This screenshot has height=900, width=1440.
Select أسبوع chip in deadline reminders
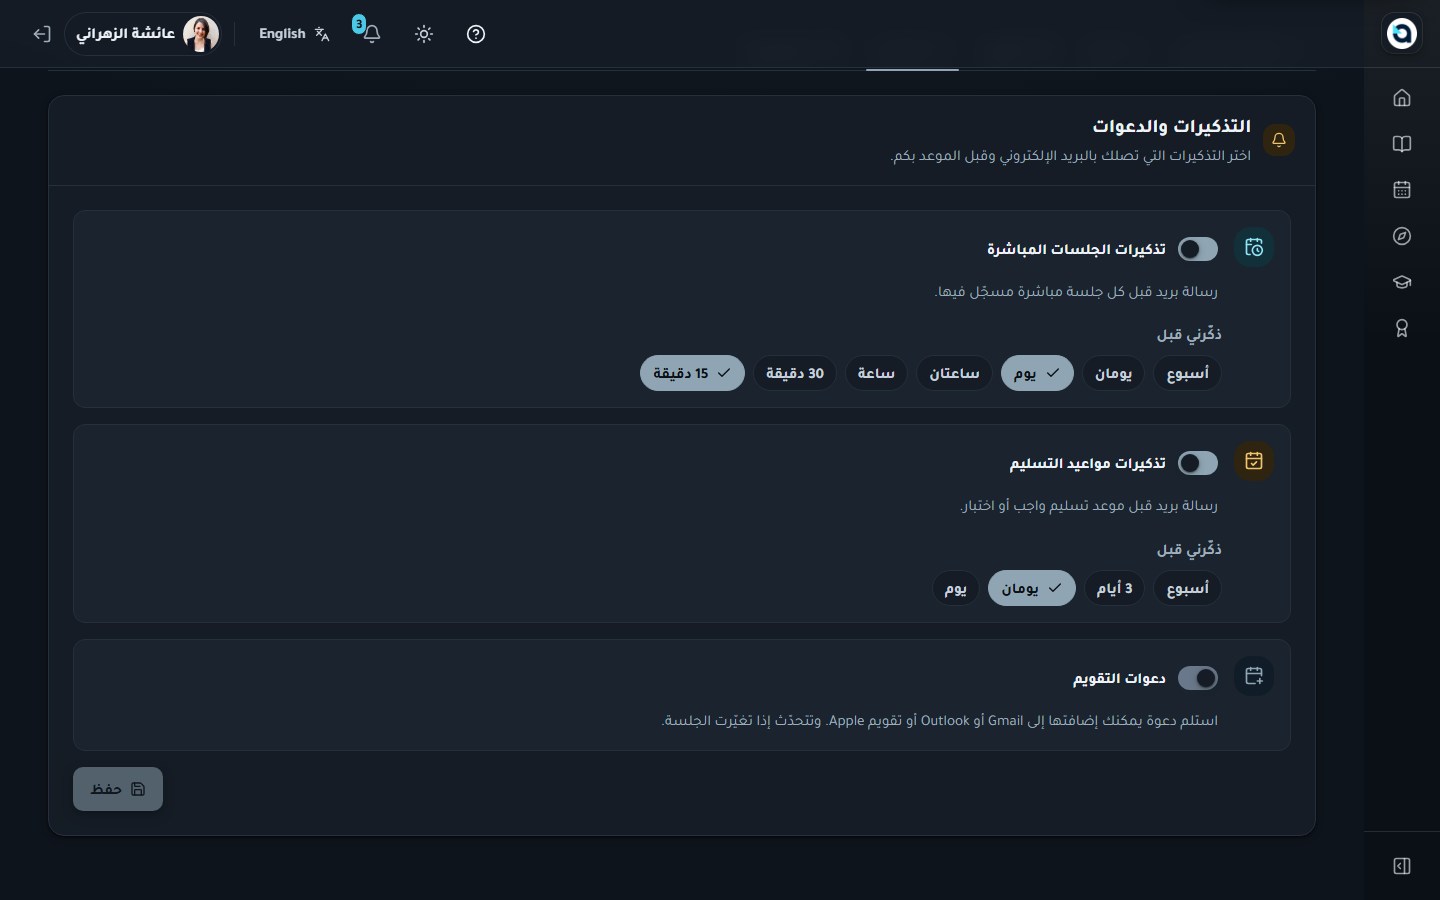pos(1187,588)
